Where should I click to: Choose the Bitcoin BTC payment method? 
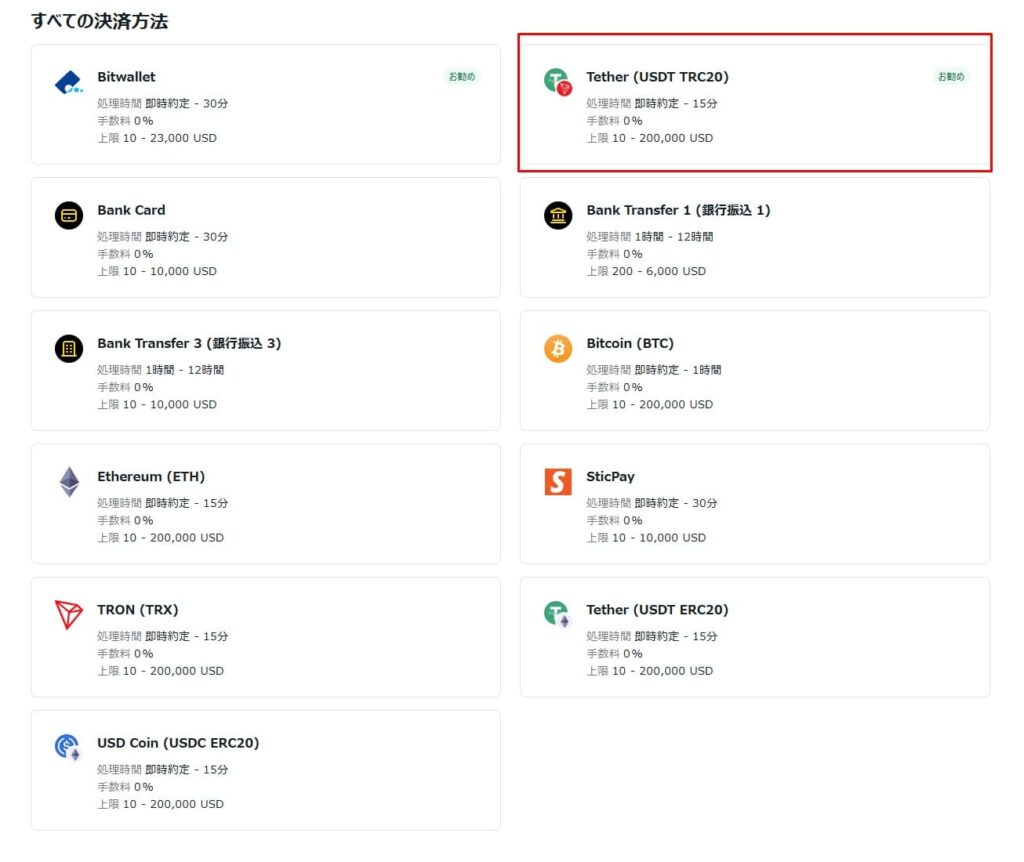click(754, 371)
